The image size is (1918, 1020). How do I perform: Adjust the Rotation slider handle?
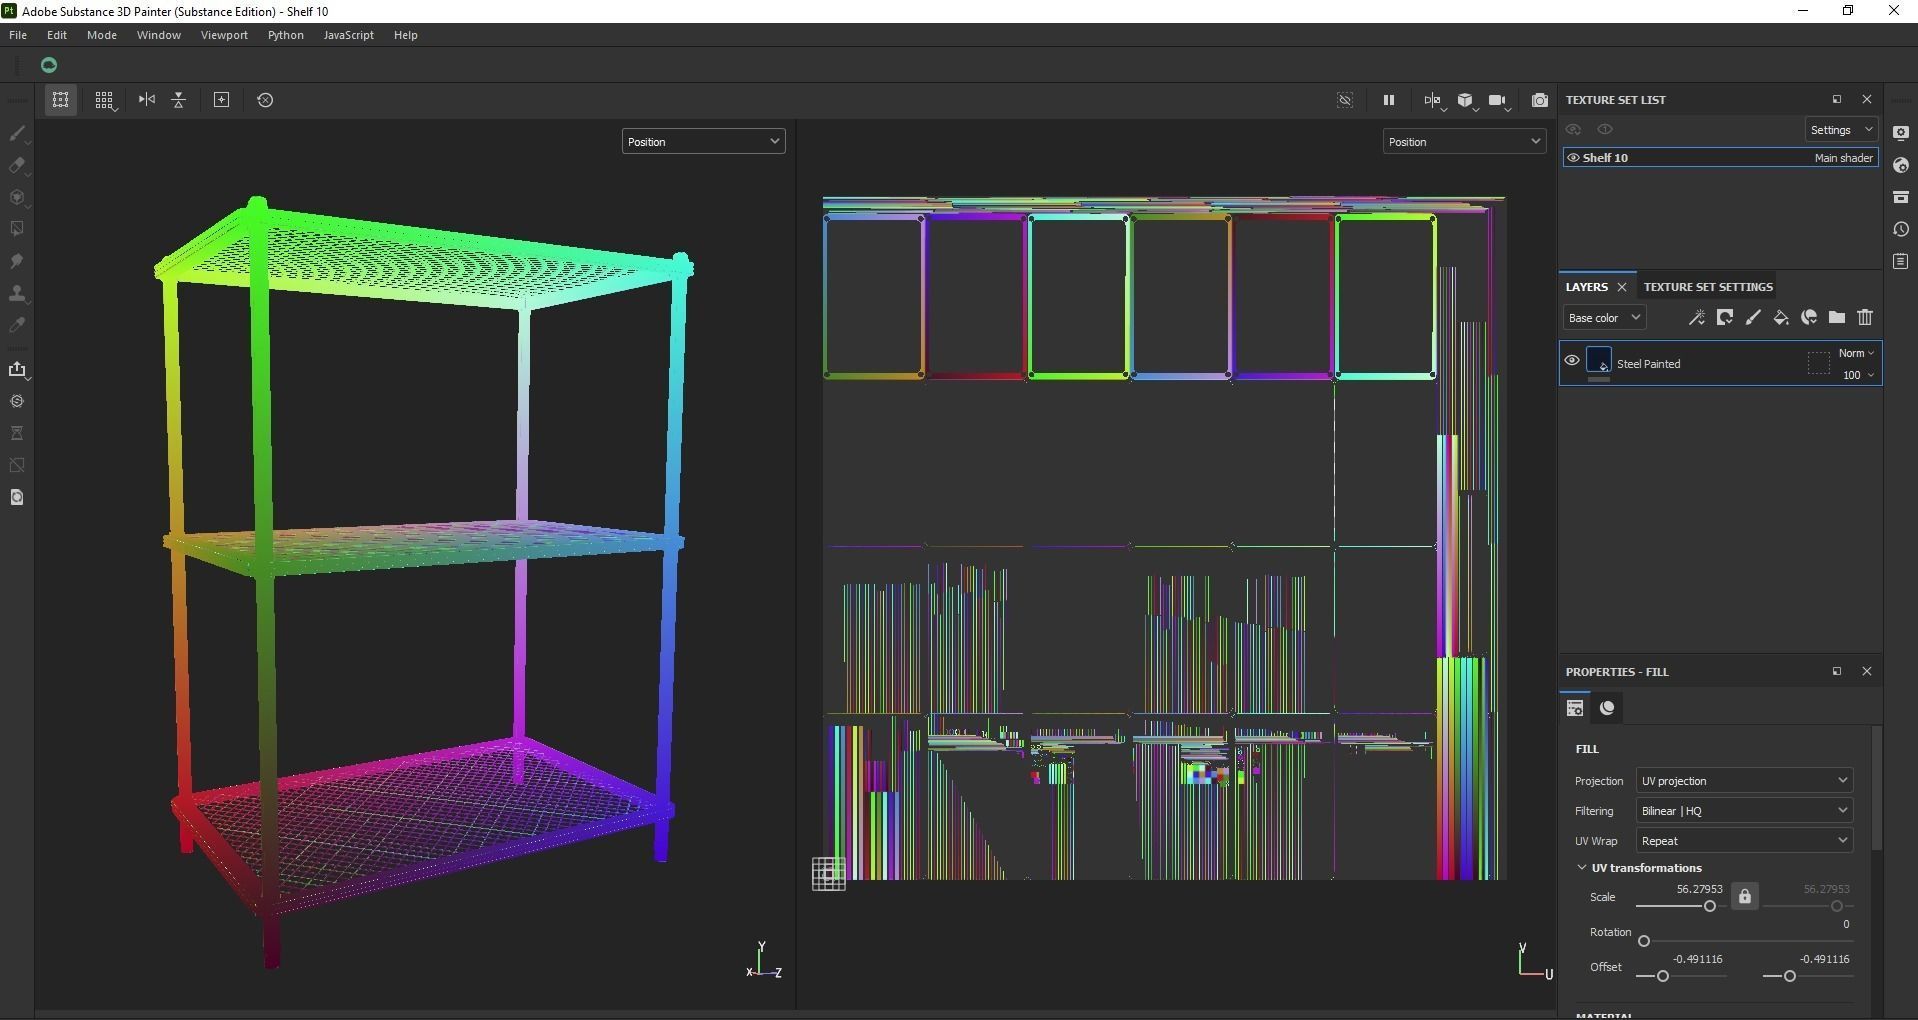pos(1644,941)
